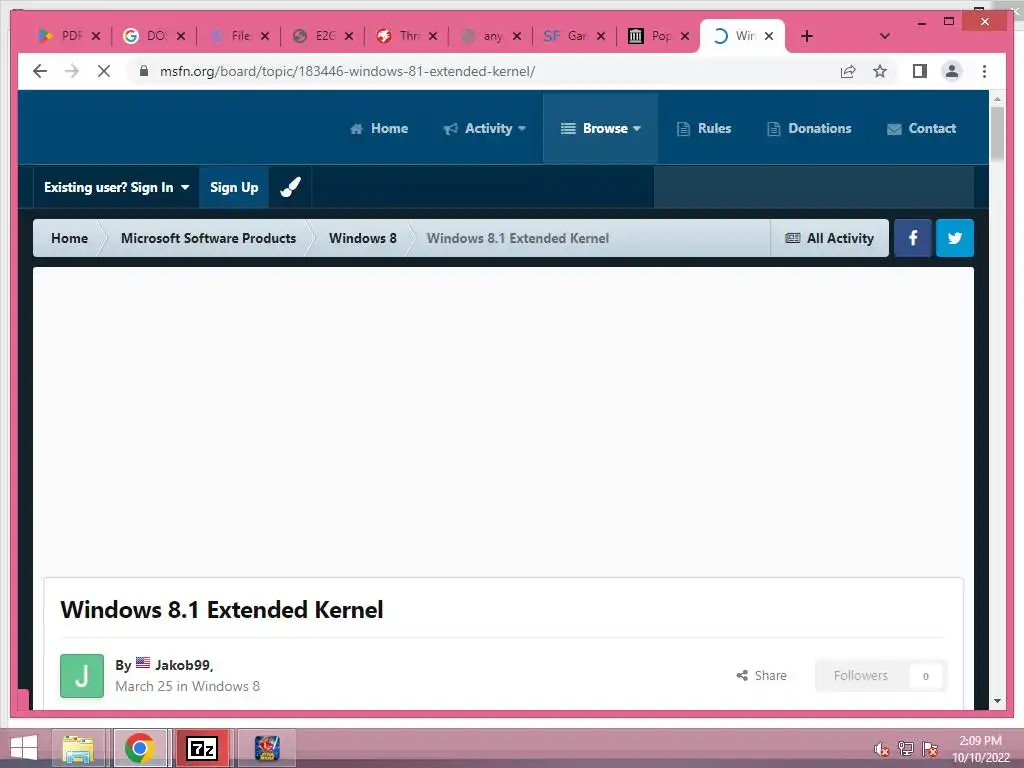Screen dimensions: 1024x768
Task: Switch to the any tab
Action: (482, 36)
